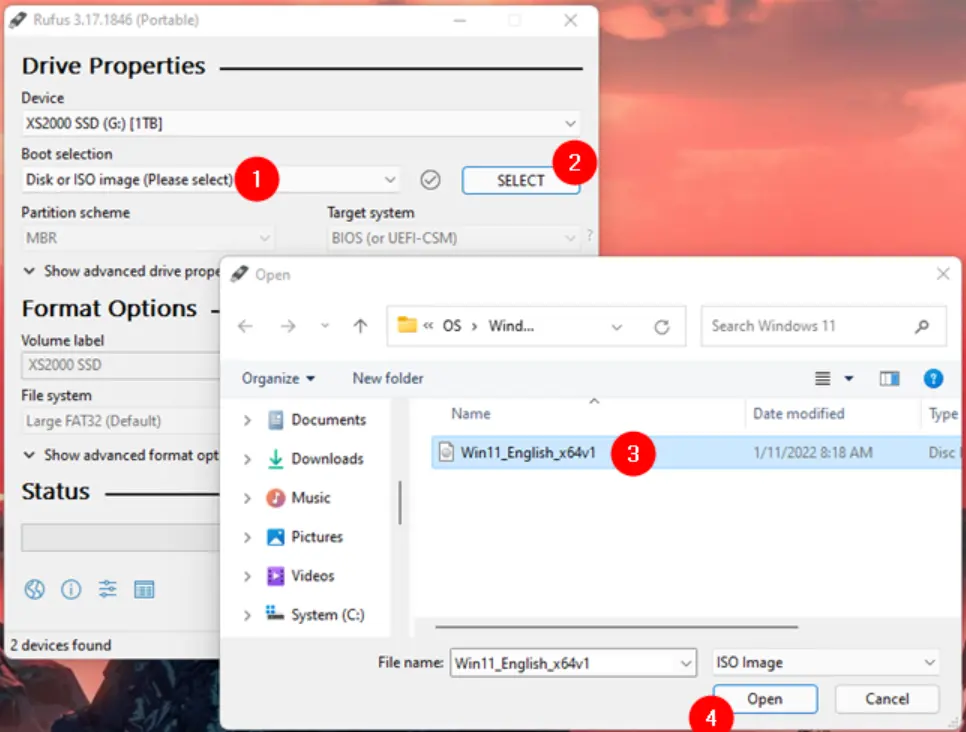
Task: Click the SELECT button in Rufus
Action: [x=521, y=181]
